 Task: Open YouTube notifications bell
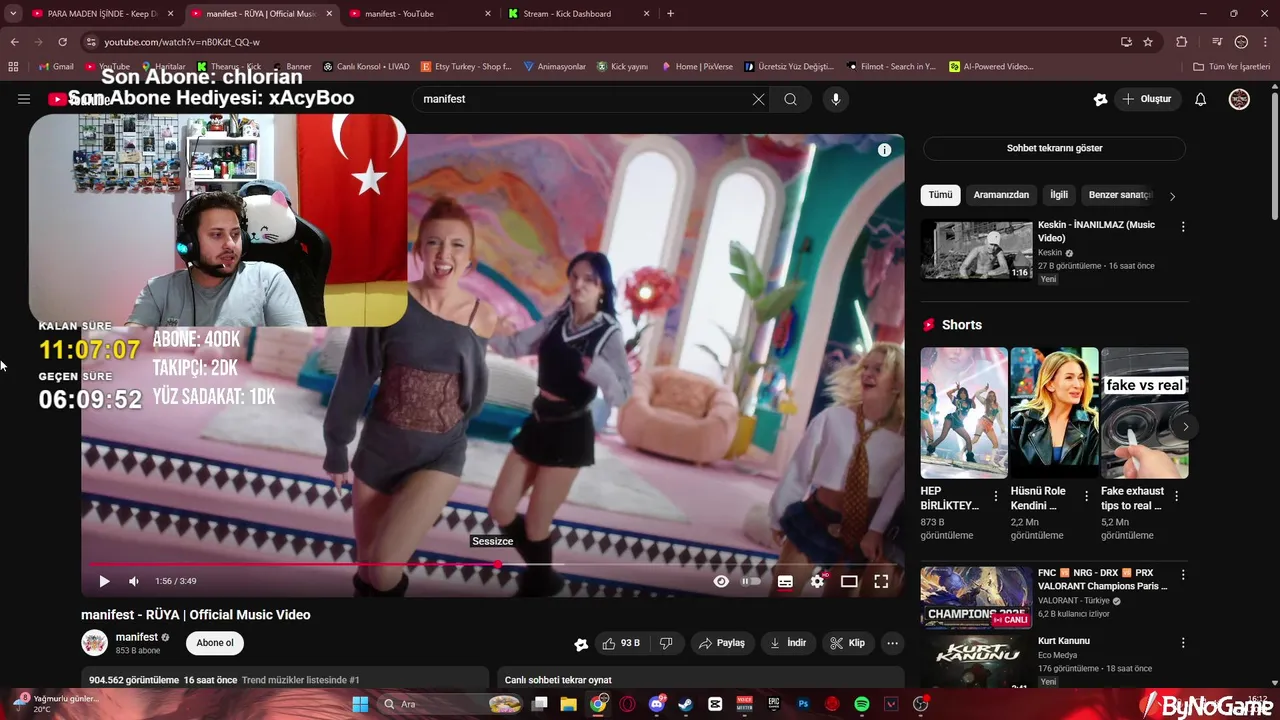pyautogui.click(x=1201, y=99)
